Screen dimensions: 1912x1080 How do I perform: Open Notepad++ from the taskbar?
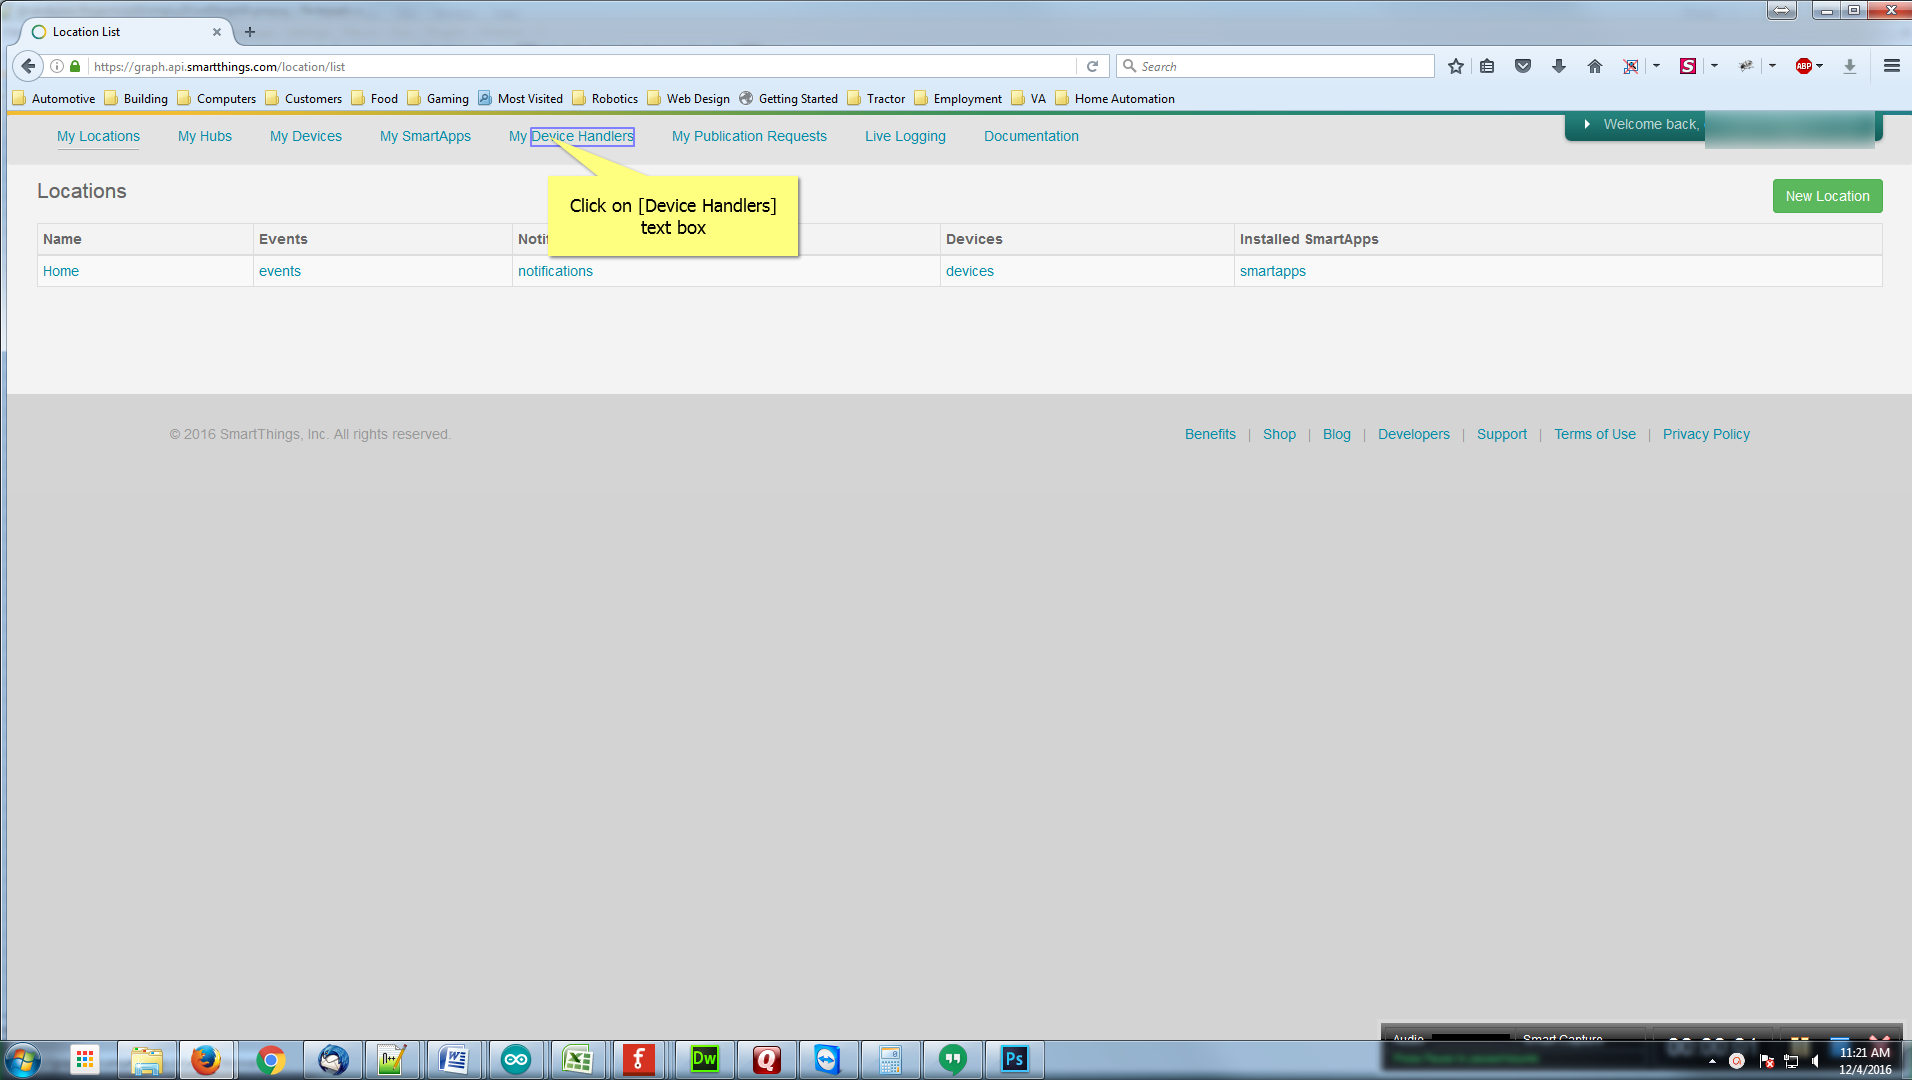392,1059
